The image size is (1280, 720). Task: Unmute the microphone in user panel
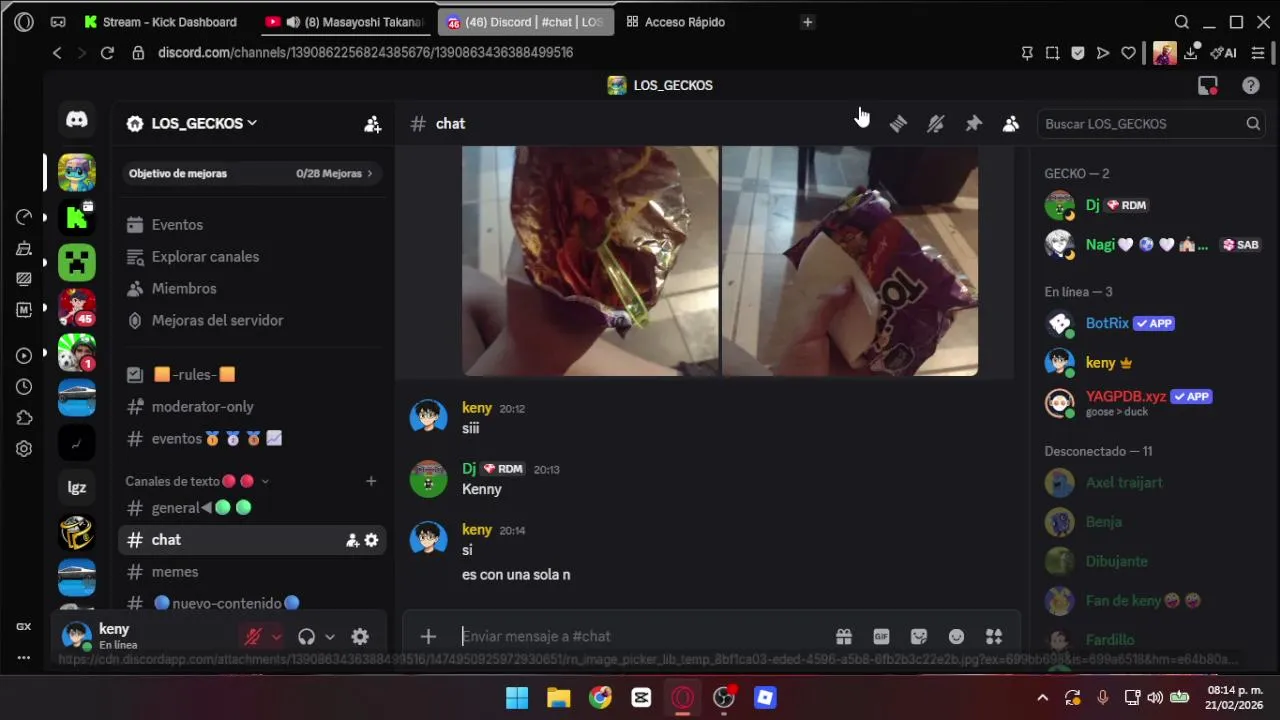253,636
